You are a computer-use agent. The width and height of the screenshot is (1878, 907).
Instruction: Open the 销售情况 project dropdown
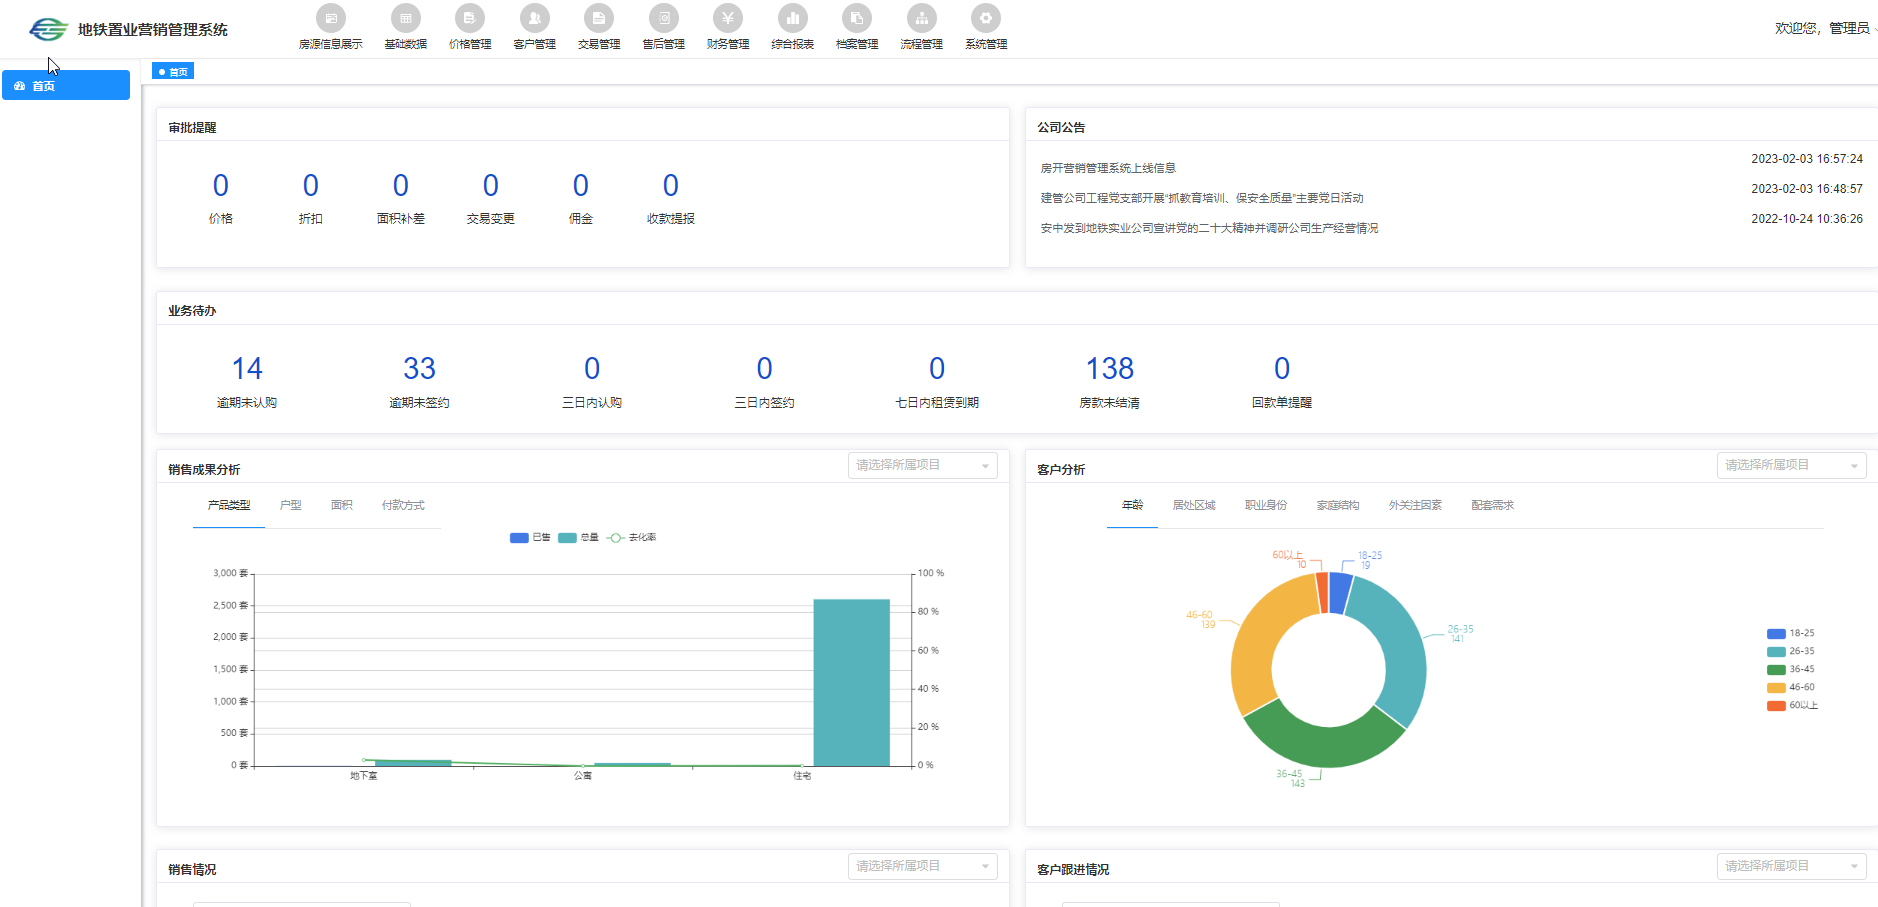point(923,866)
